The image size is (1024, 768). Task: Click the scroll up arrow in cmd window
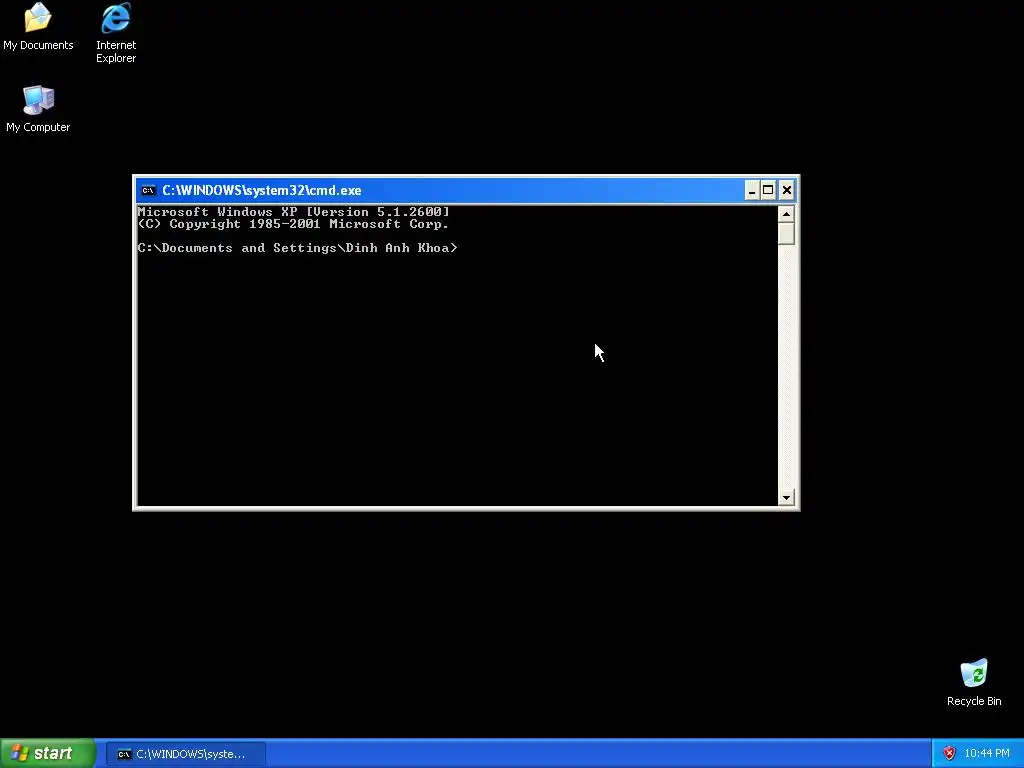tap(786, 214)
